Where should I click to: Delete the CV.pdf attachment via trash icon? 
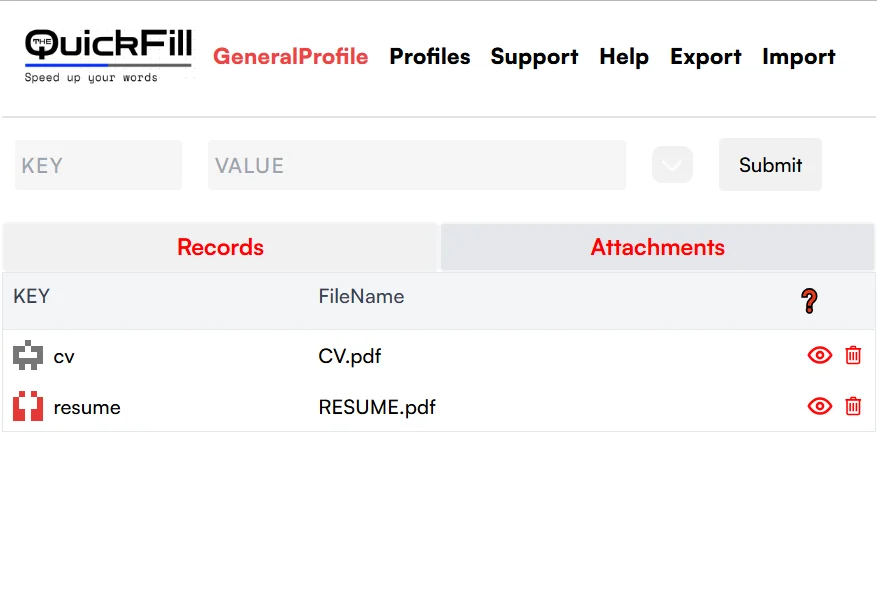(853, 355)
